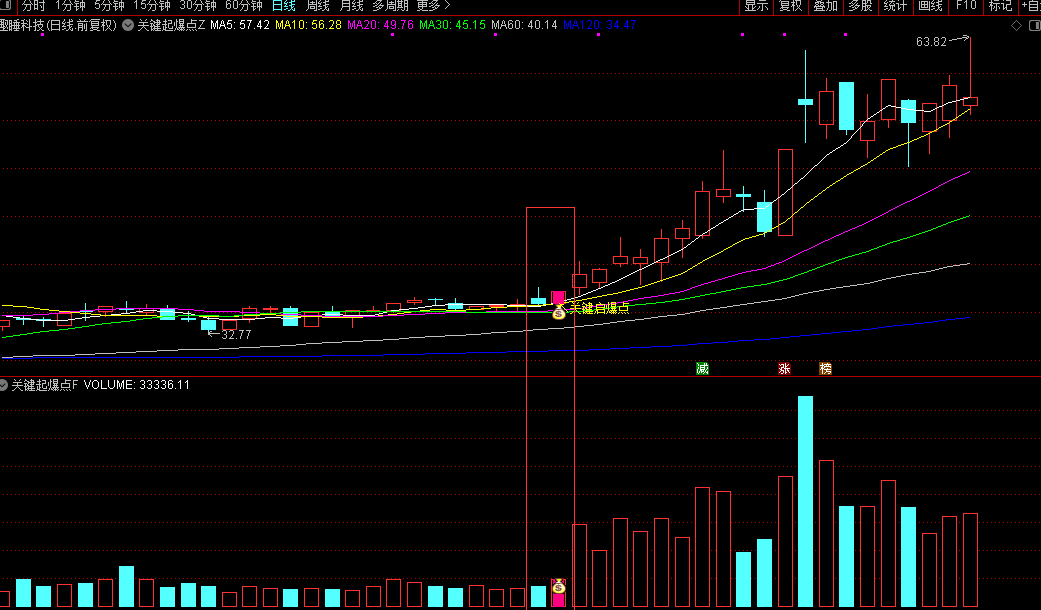
Task: Click the 标记 mark button
Action: (x=1000, y=6)
